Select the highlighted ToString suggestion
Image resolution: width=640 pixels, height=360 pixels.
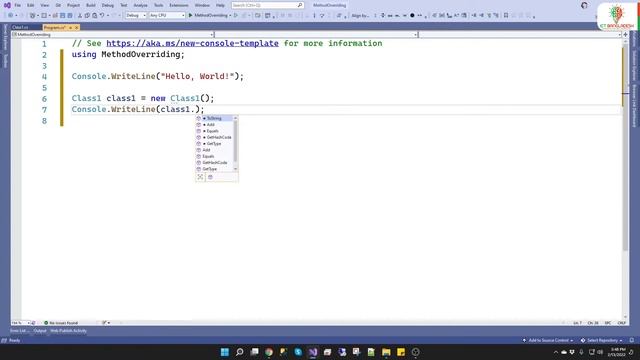coord(214,118)
